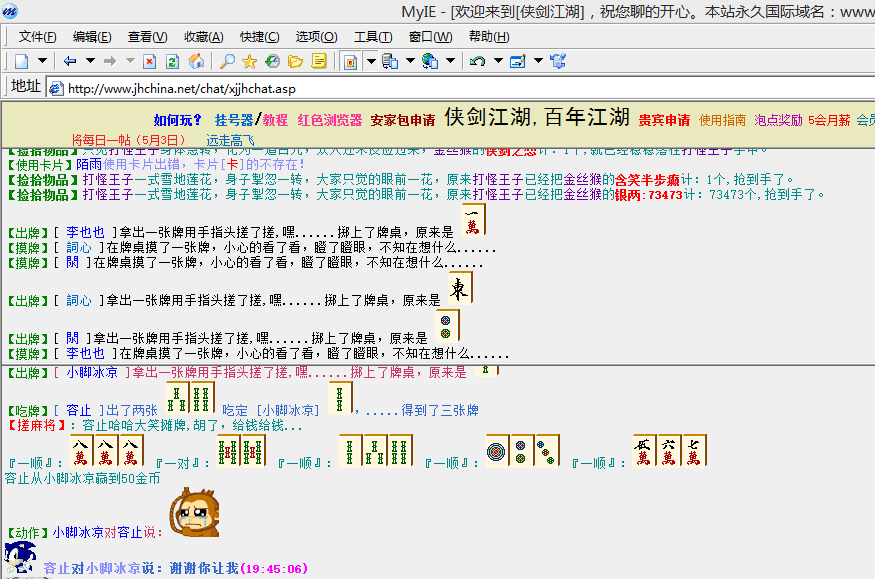
Task: Click 小脚冰凉 in the red 出牌 line
Action: coord(92,373)
